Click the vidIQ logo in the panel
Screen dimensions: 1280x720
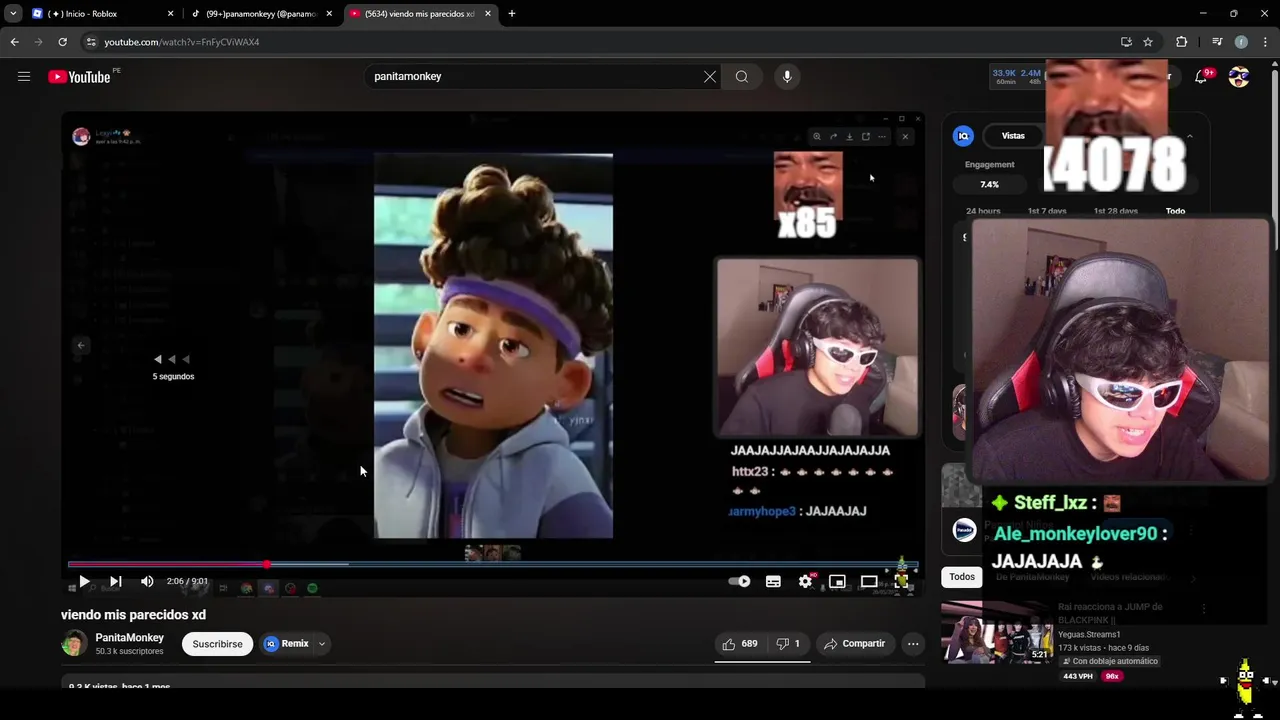pos(963,136)
